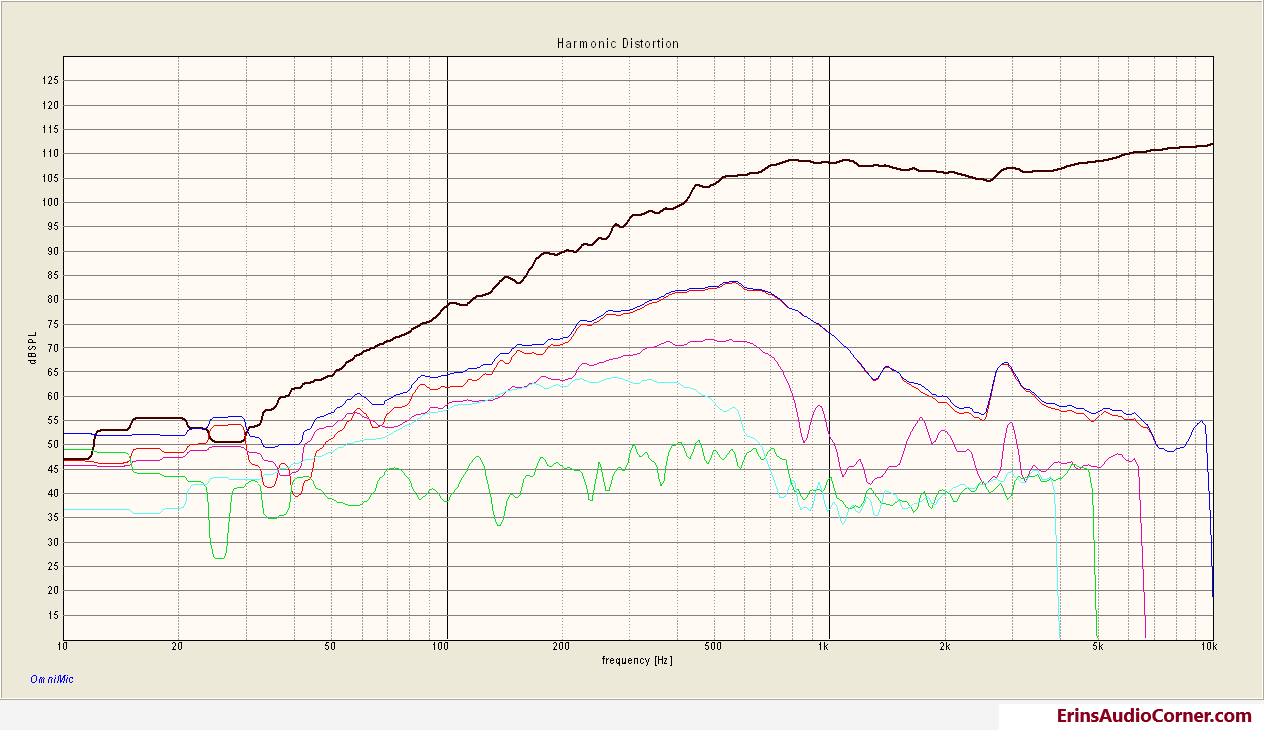
Task: Click the 115 value on the dB axis
Action: click(x=52, y=129)
